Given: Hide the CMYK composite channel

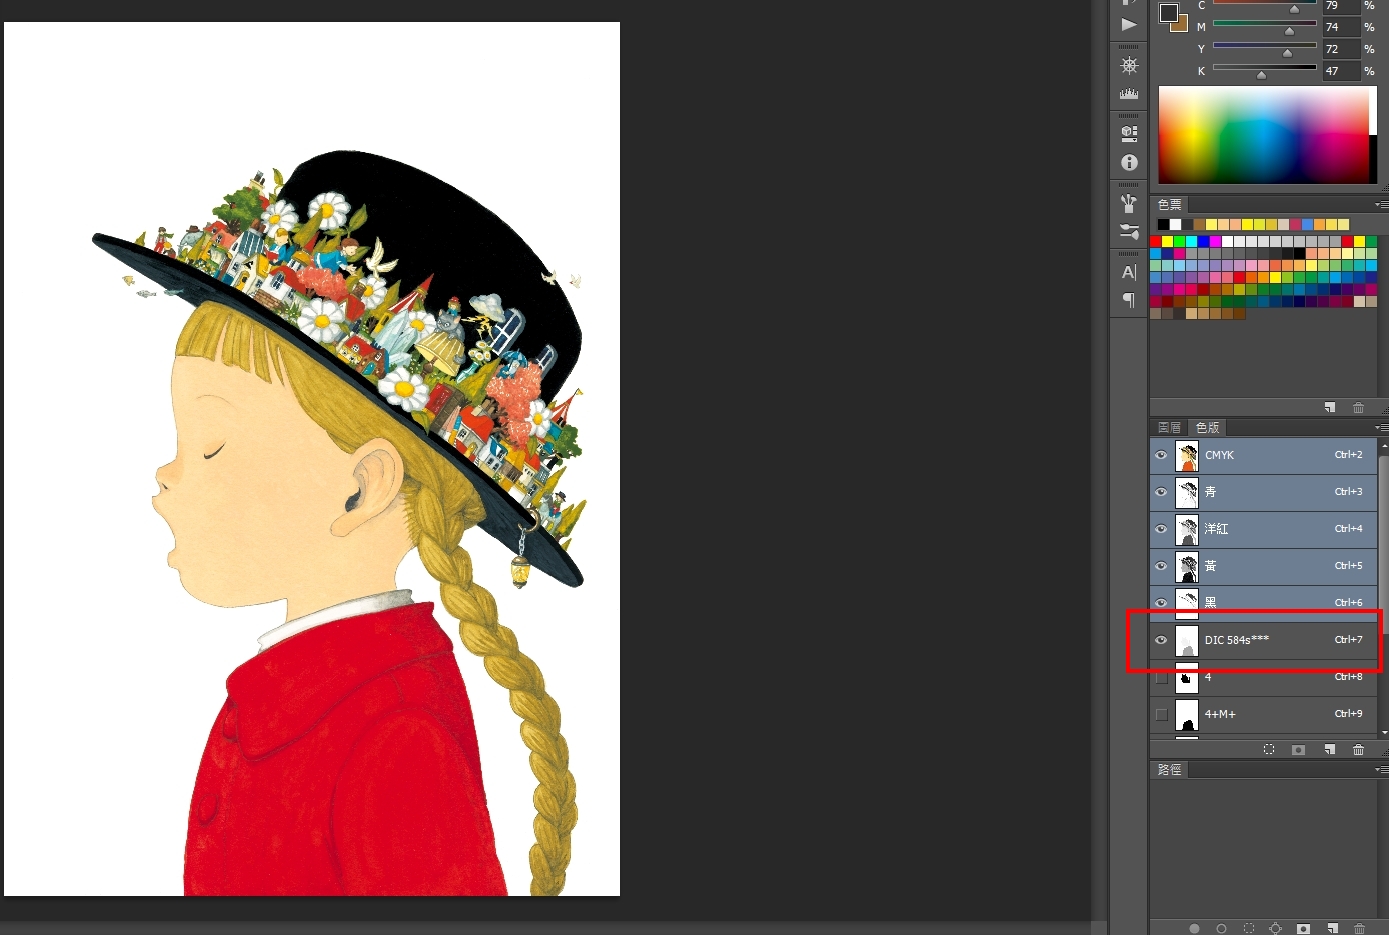Looking at the screenshot, I should click(x=1161, y=455).
